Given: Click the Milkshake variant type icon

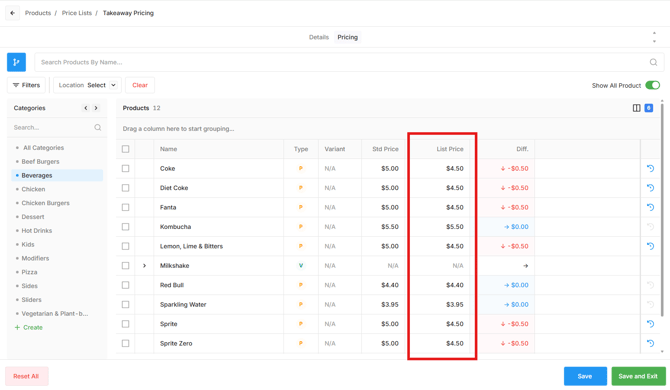Looking at the screenshot, I should tap(301, 265).
